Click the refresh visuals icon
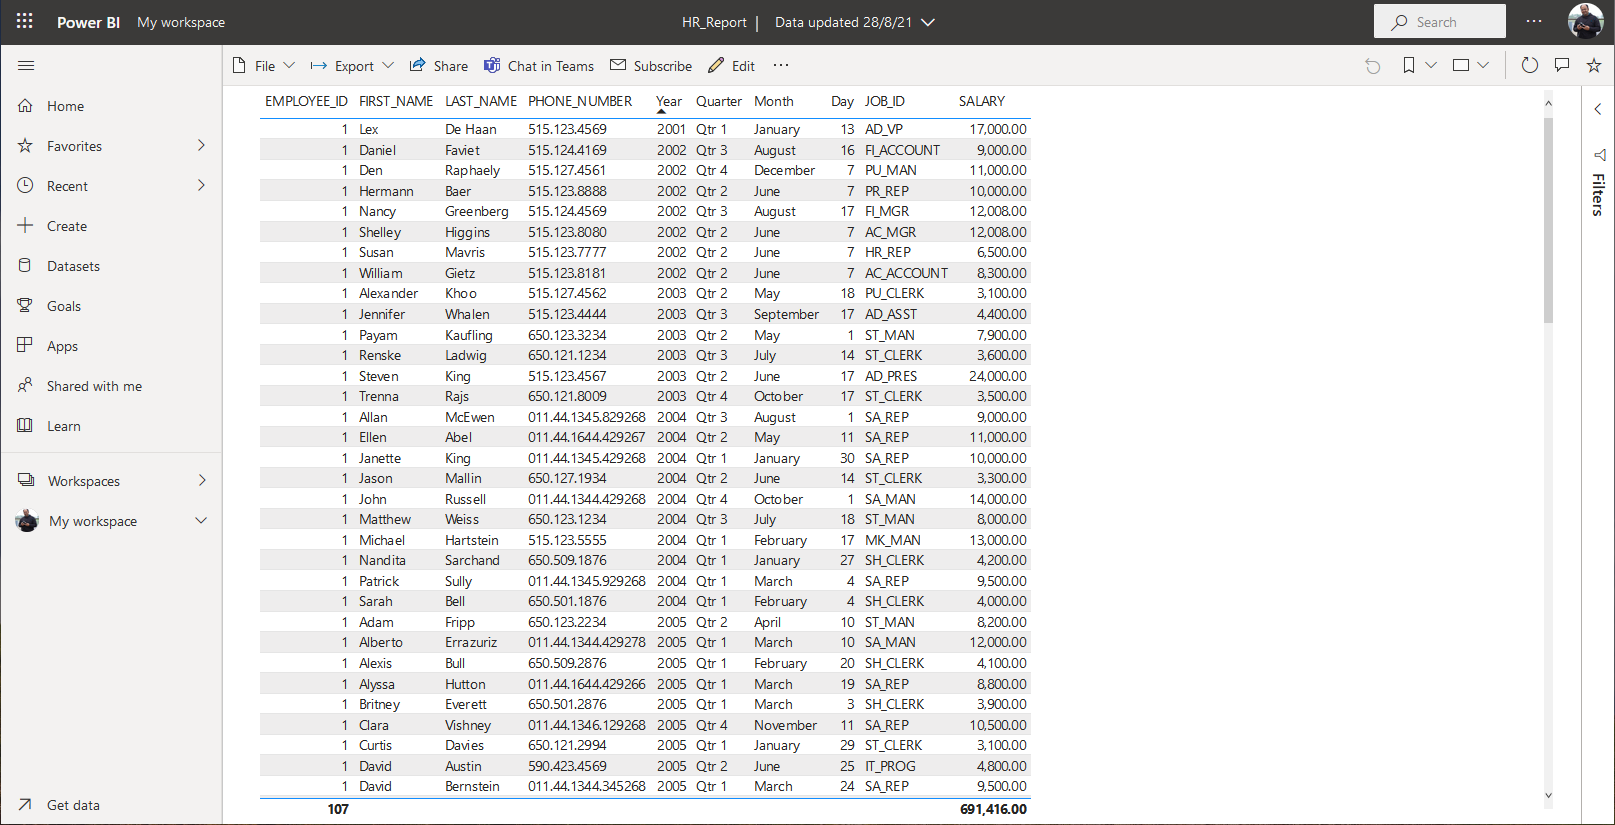1615x825 pixels. pos(1529,65)
